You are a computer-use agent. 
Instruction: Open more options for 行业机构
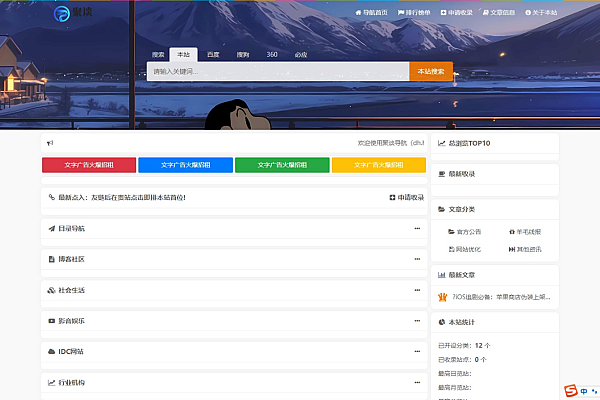(417, 382)
